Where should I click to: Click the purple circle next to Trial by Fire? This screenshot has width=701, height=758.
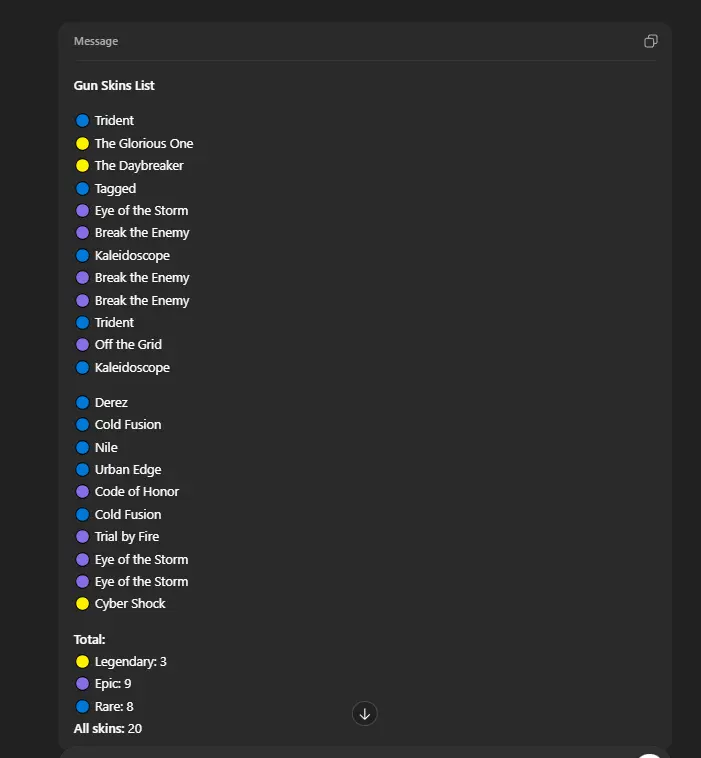[83, 536]
